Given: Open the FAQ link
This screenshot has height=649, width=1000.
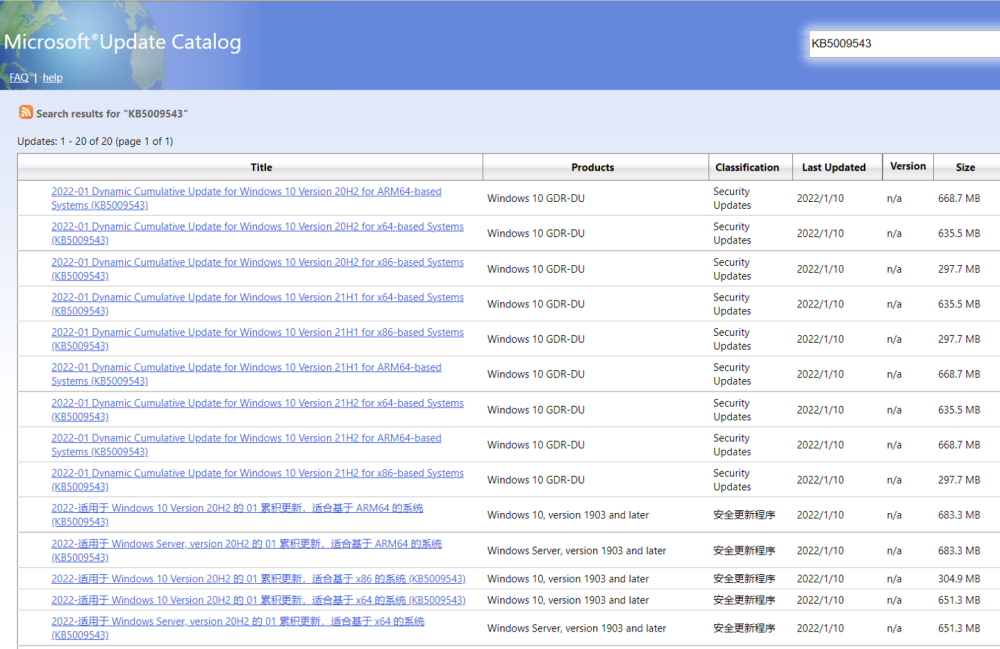Looking at the screenshot, I should pos(19,78).
